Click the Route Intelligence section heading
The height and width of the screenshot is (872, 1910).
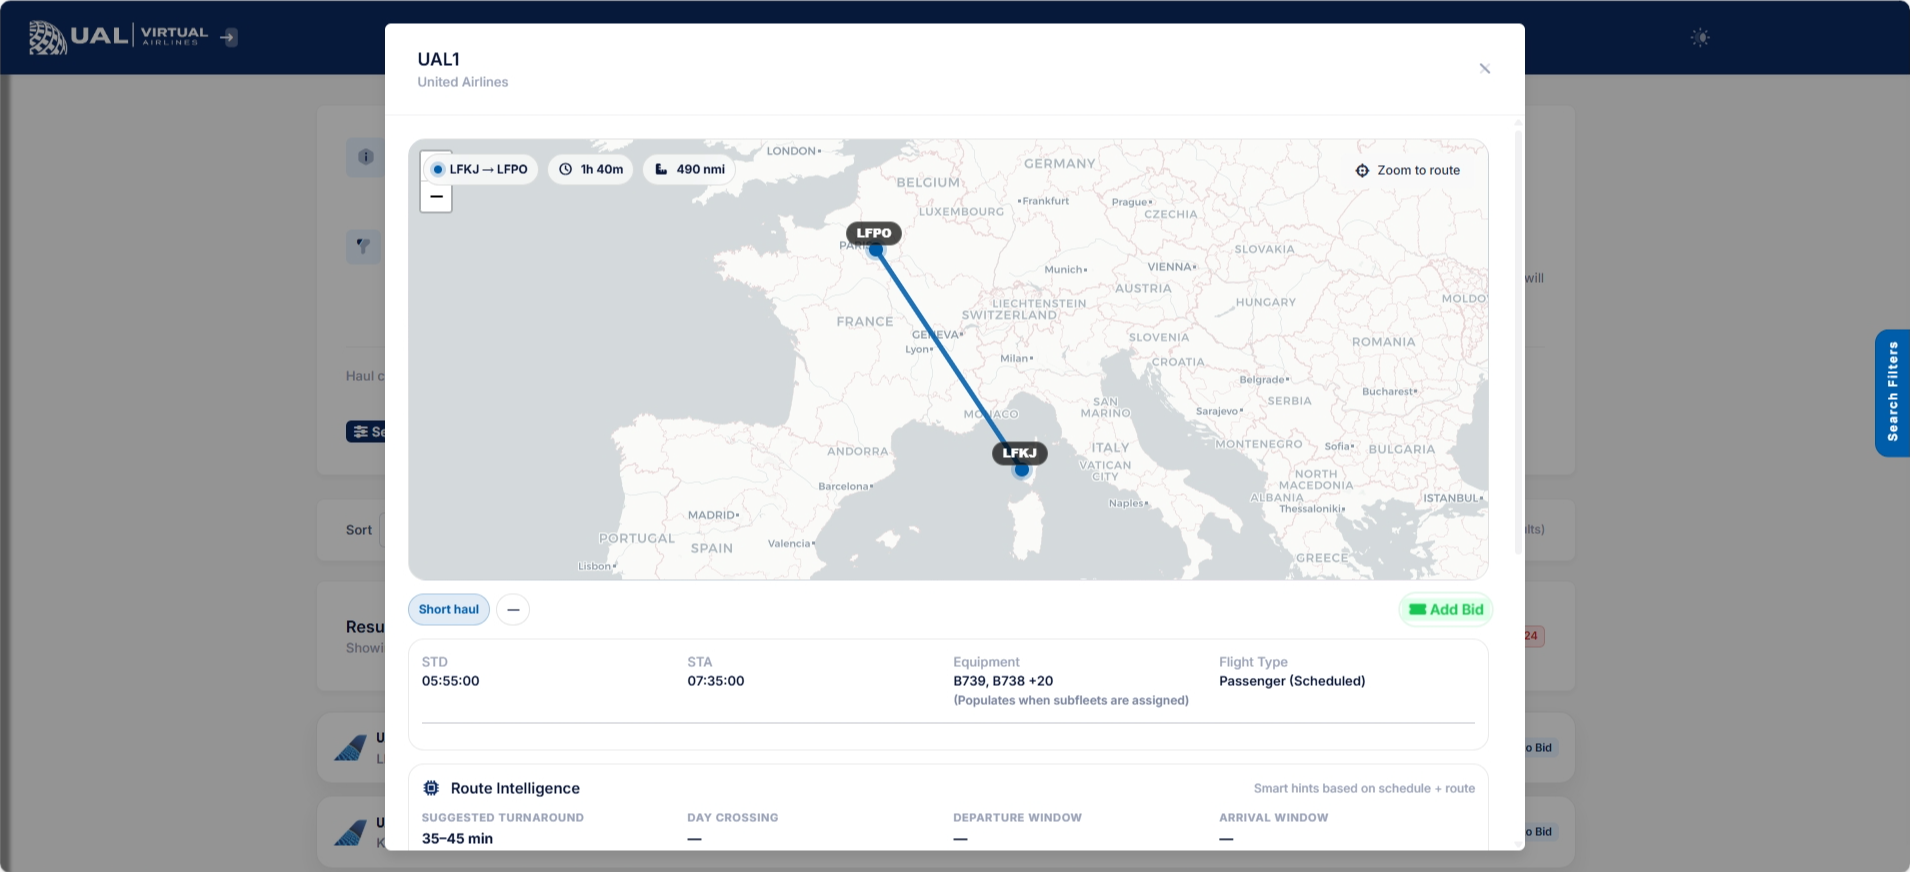point(515,788)
